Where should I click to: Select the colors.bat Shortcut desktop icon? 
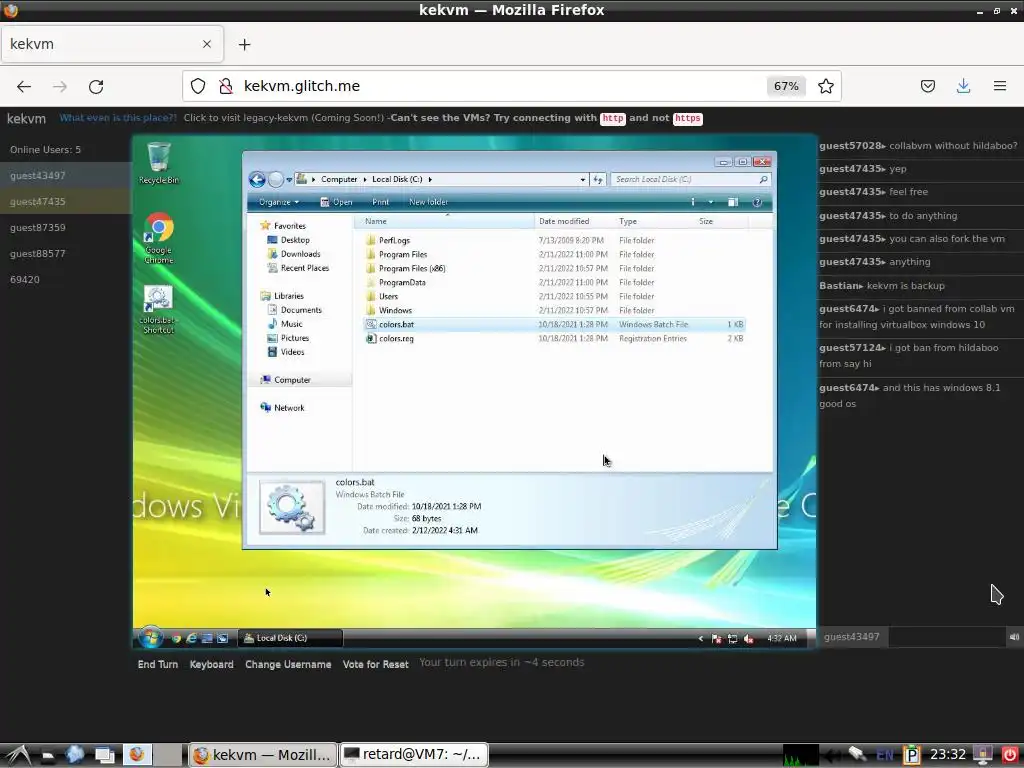click(159, 310)
